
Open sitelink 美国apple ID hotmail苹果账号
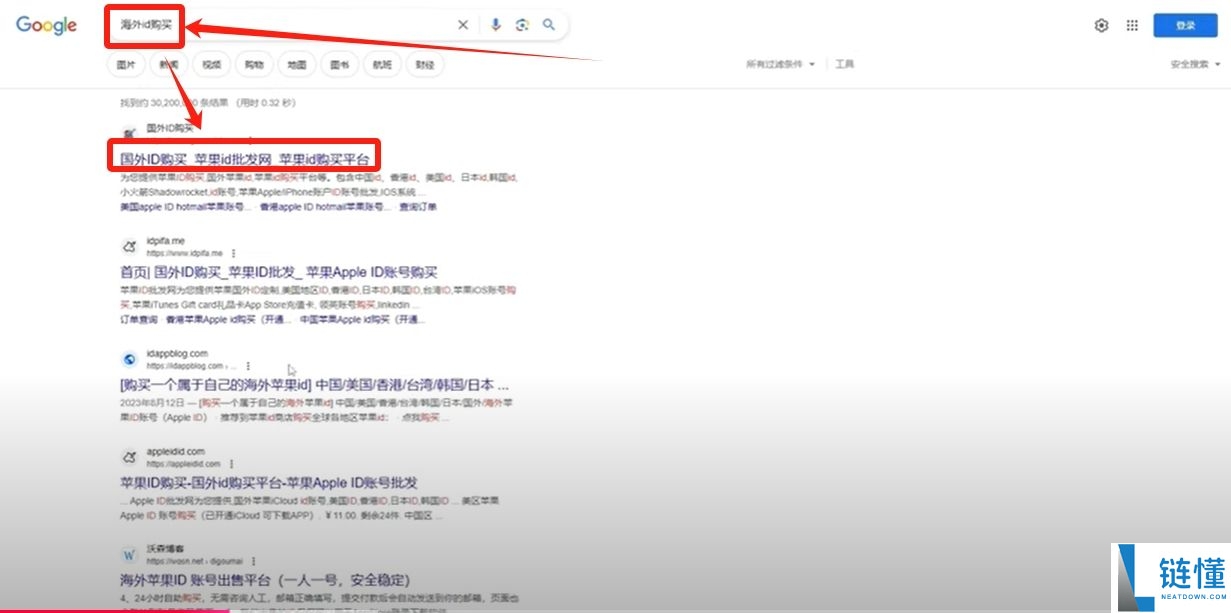coord(184,207)
